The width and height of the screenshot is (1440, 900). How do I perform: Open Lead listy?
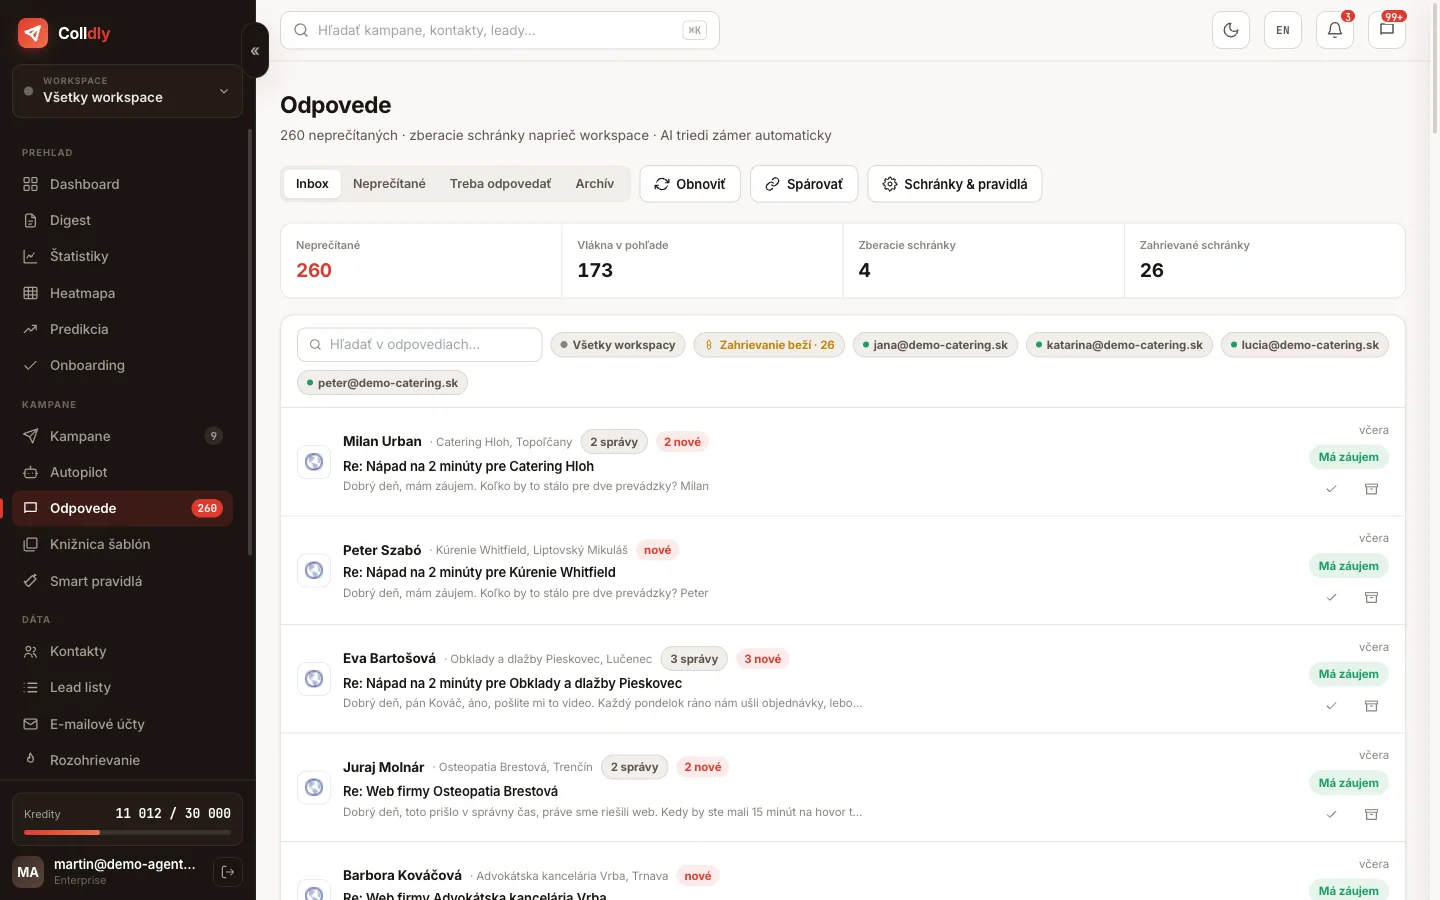pos(122,687)
